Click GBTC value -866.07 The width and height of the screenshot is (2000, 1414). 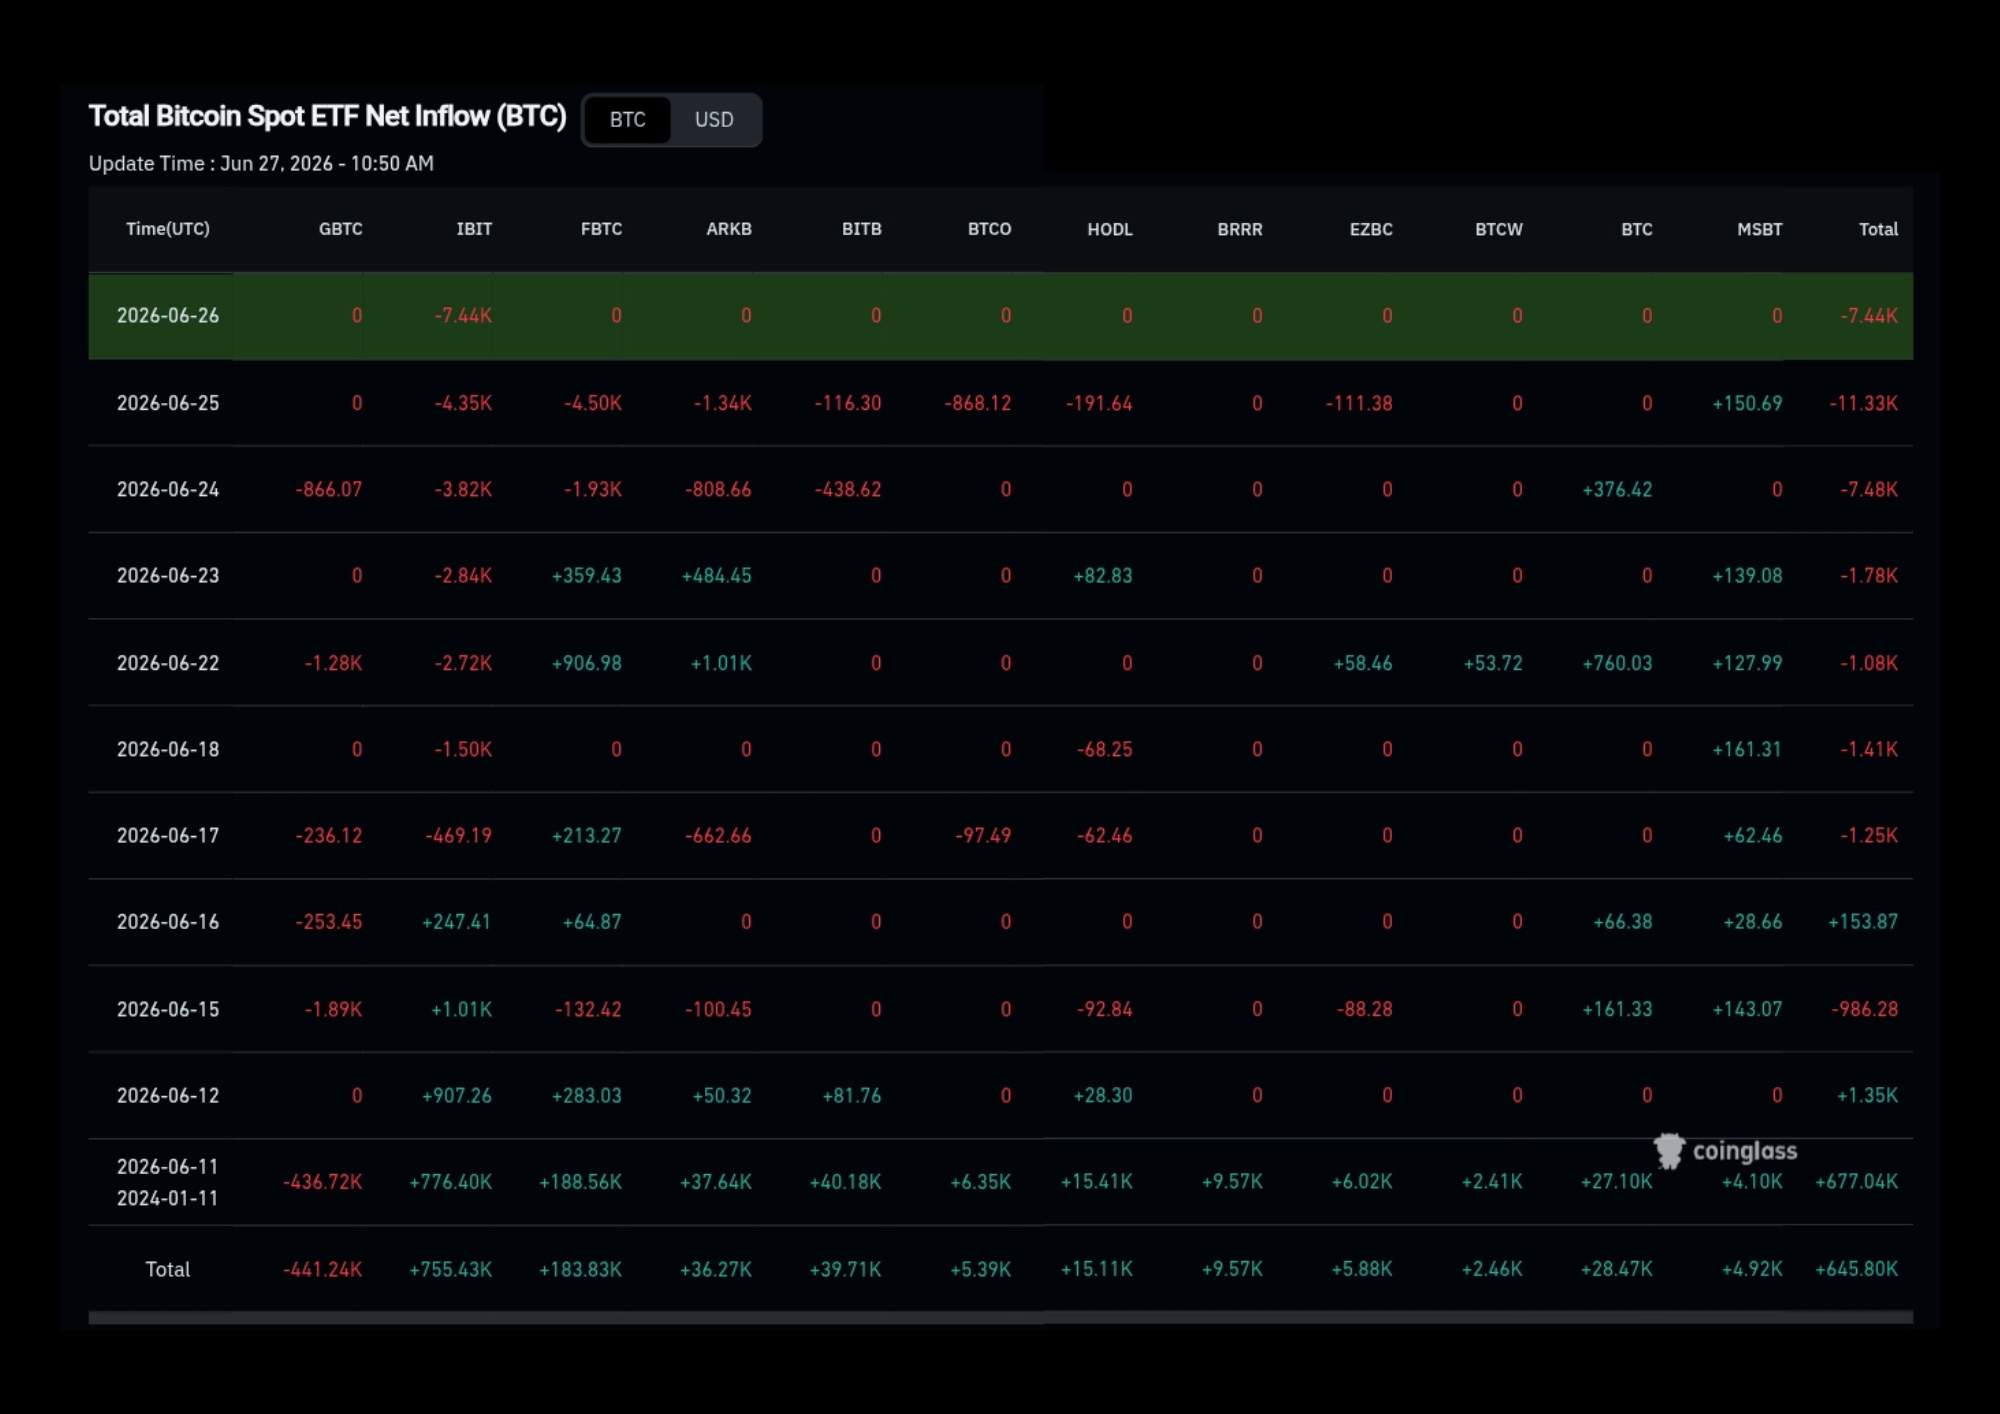click(329, 489)
